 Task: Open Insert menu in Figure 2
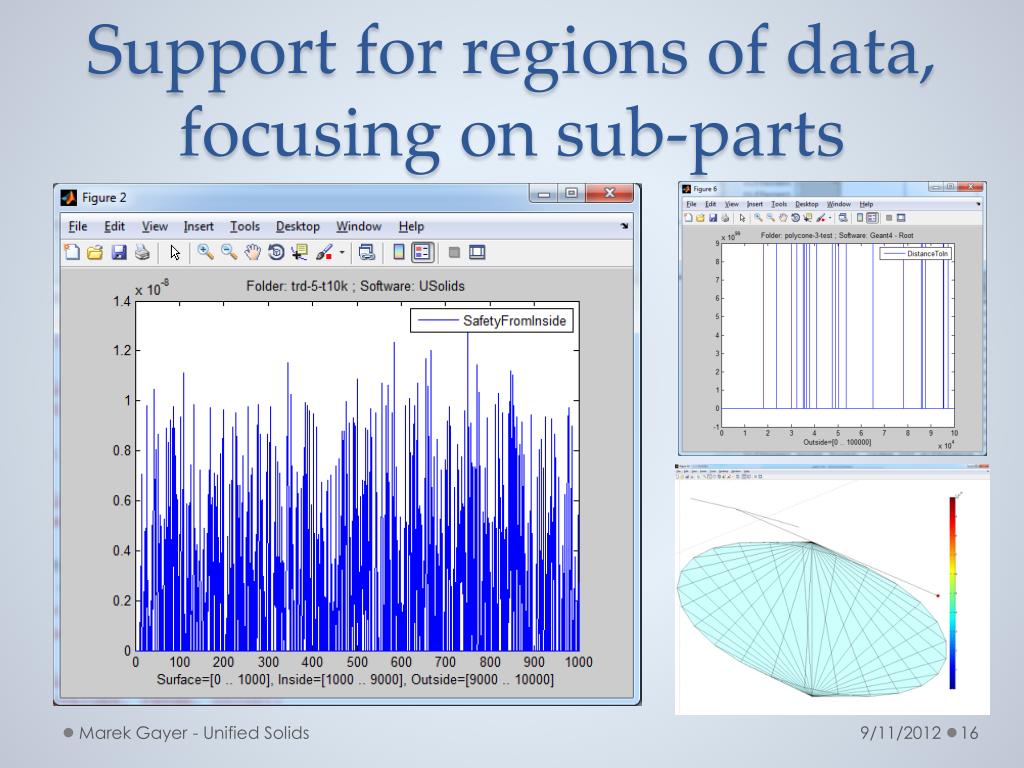click(199, 226)
